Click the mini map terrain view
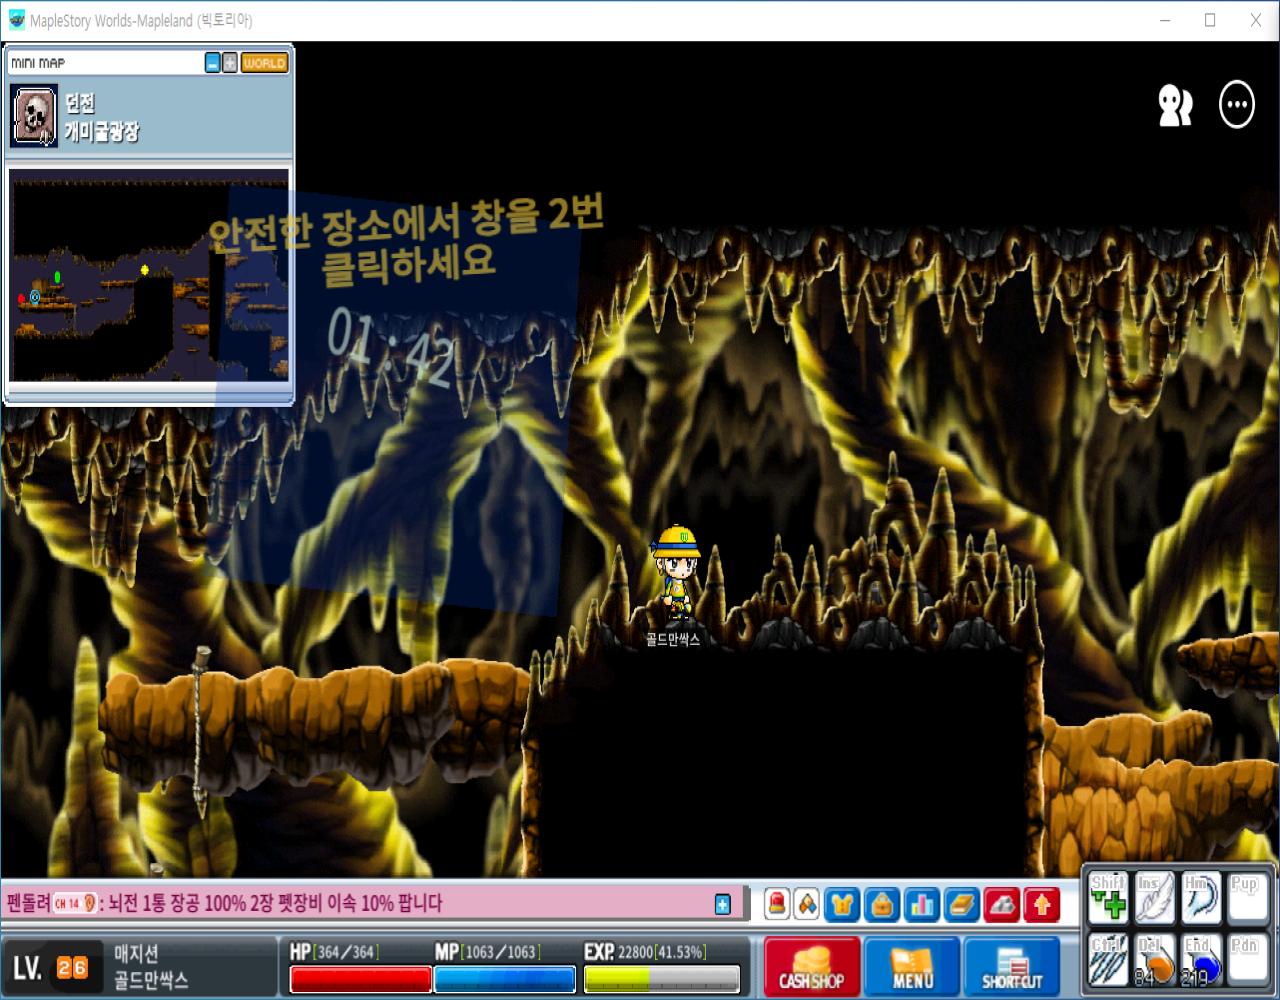Screen dimensions: 1280x1000 tap(149, 275)
